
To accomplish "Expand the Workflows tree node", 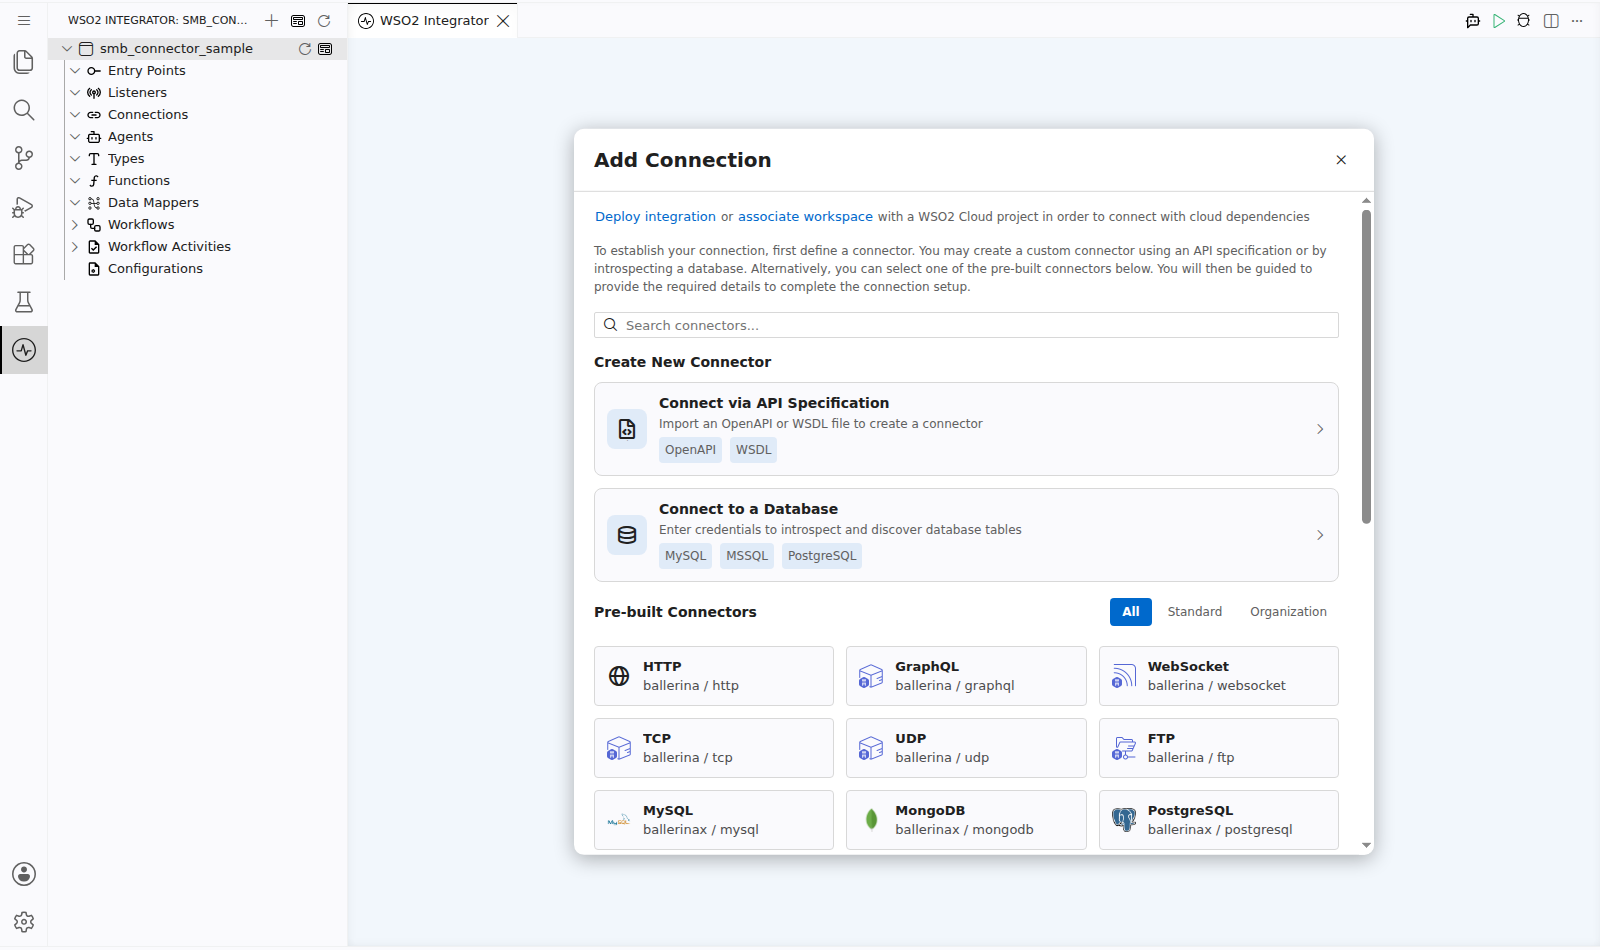I will 75,224.
